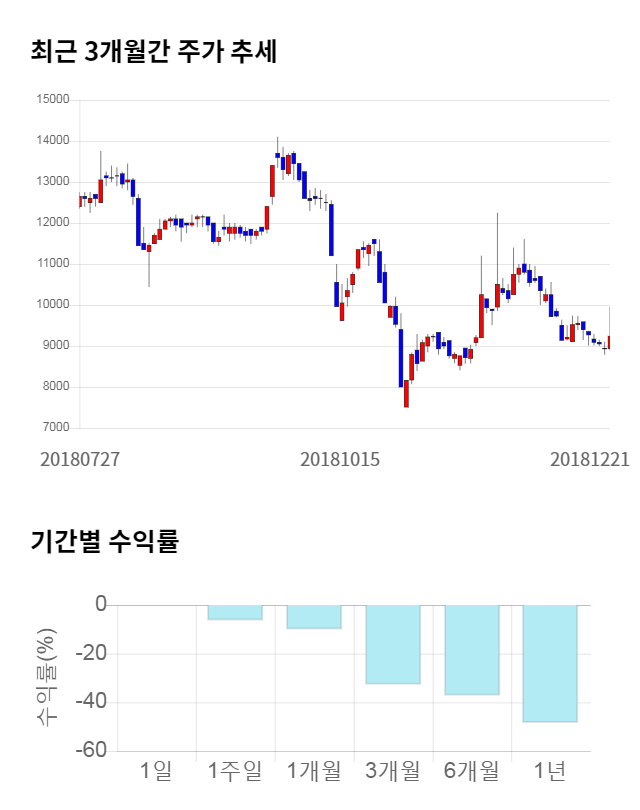640x810 pixels.
Task: Click the 최근 3개월간 주가 추세 heading
Action: [x=153, y=52]
